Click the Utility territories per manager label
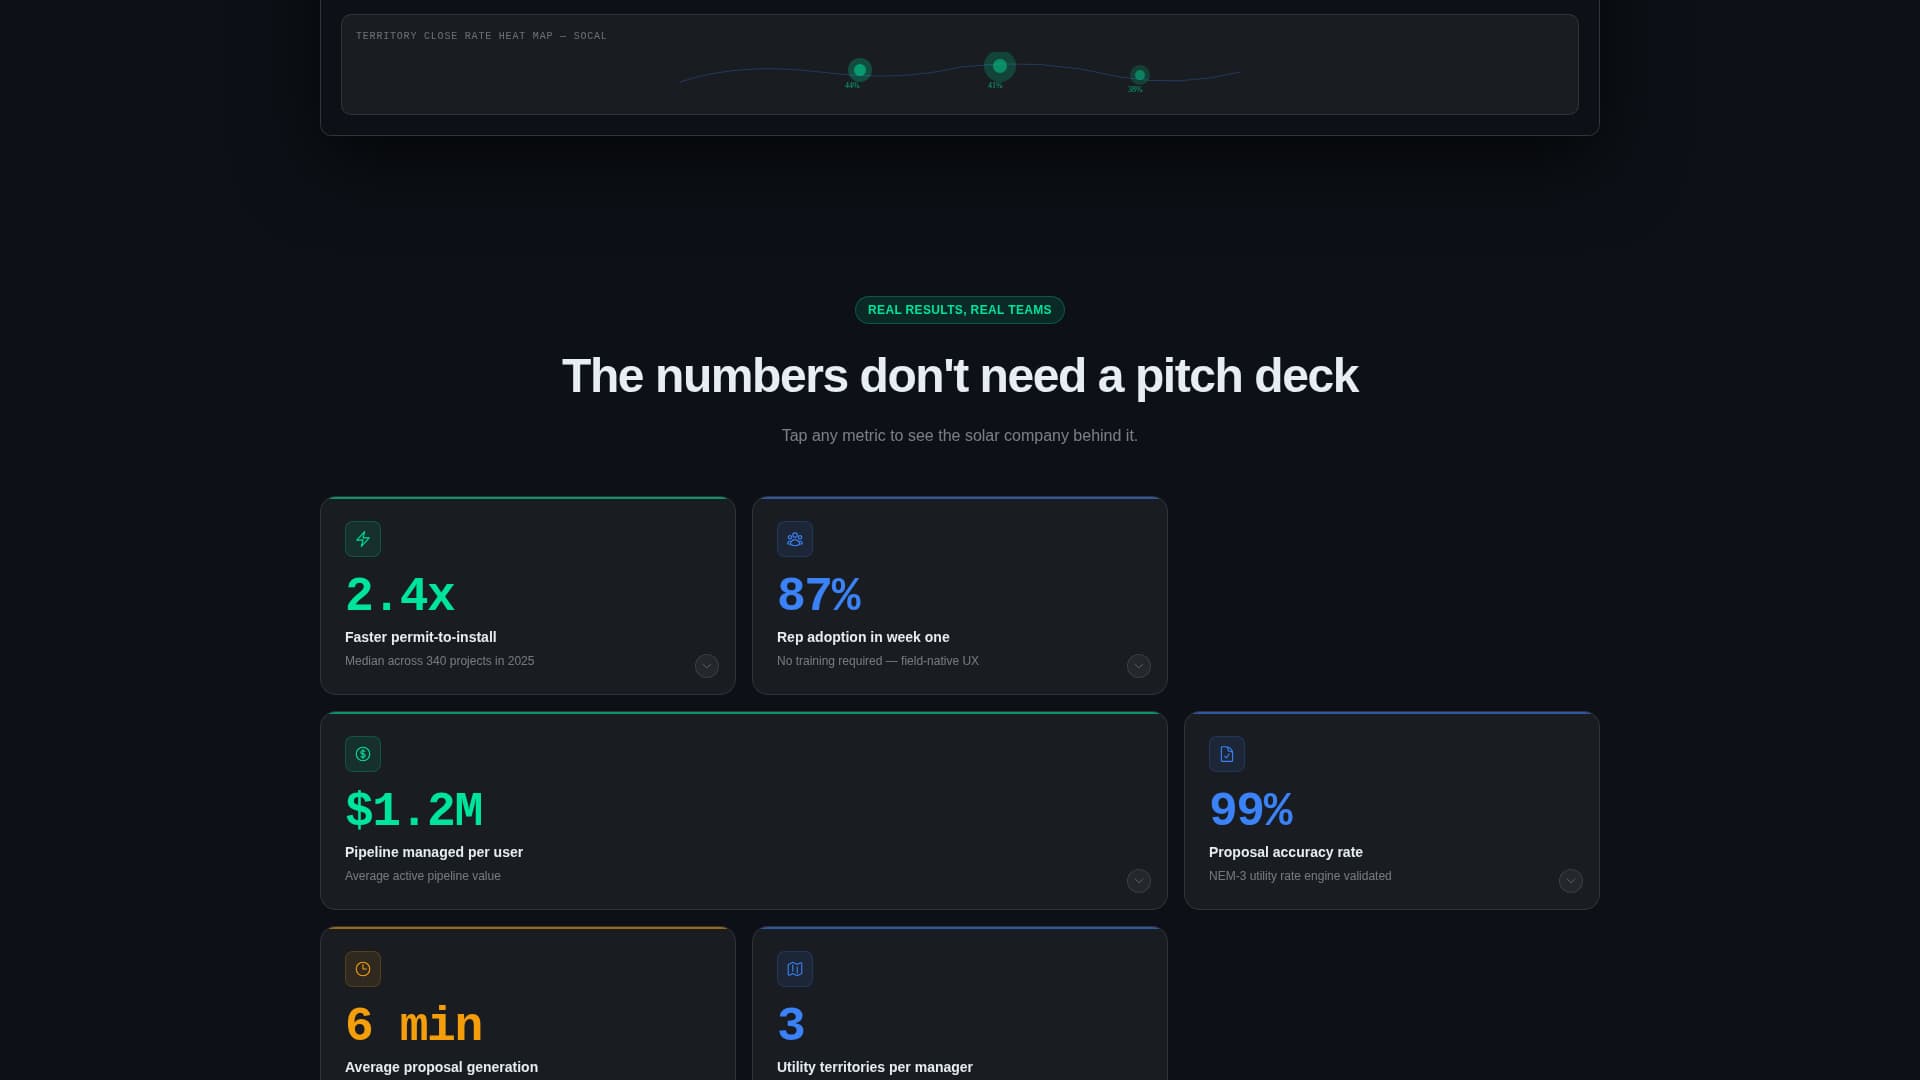The width and height of the screenshot is (1920, 1080). tap(875, 1067)
